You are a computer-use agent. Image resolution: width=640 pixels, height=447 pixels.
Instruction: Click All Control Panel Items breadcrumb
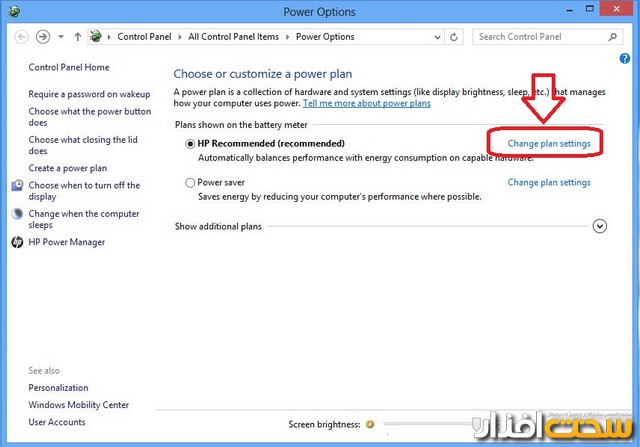(233, 37)
